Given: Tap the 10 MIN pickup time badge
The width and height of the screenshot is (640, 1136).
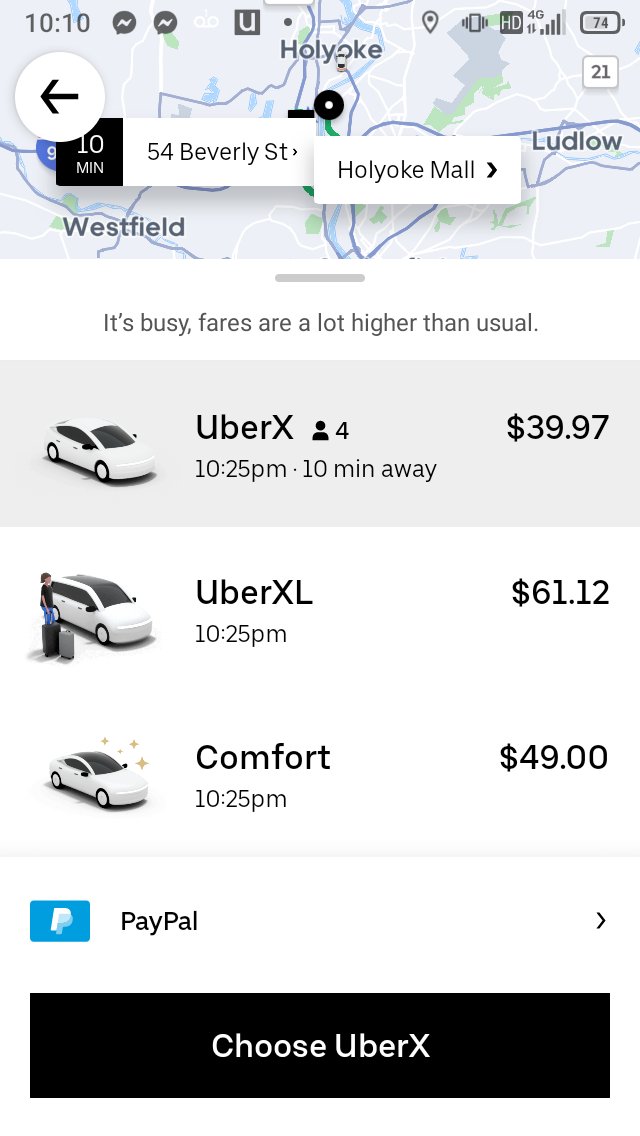Looking at the screenshot, I should point(90,152).
